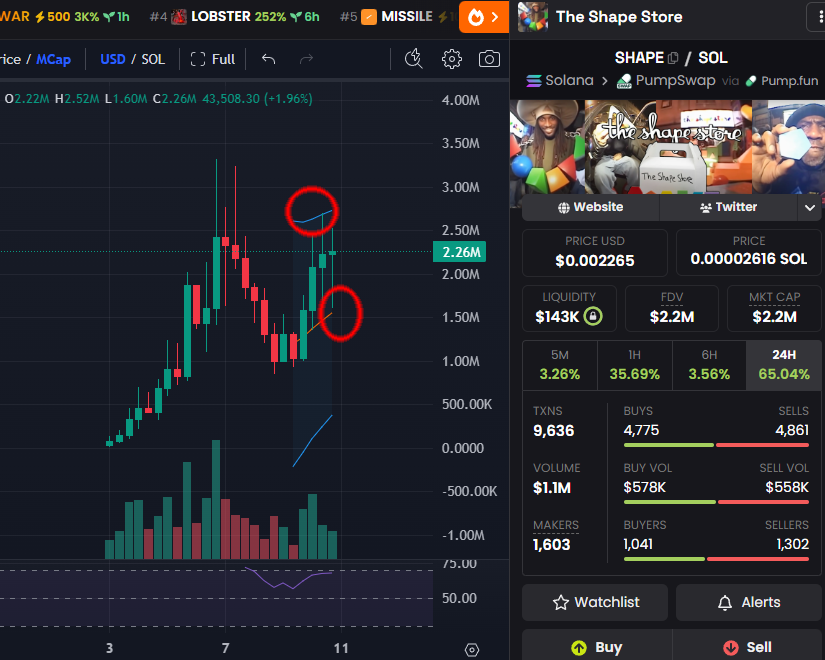Click the VOLUME value $1.1M
Screen dimensions: 825x660
click(552, 488)
